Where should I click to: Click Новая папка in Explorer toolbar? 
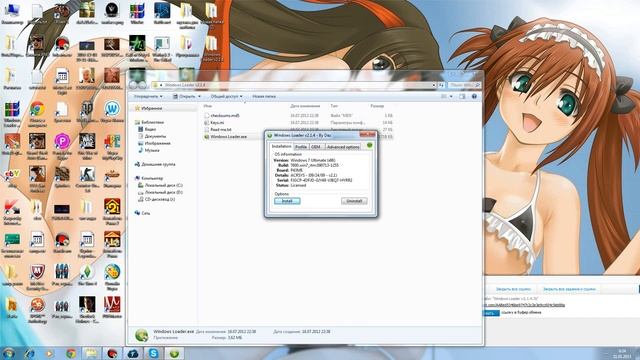click(x=264, y=96)
